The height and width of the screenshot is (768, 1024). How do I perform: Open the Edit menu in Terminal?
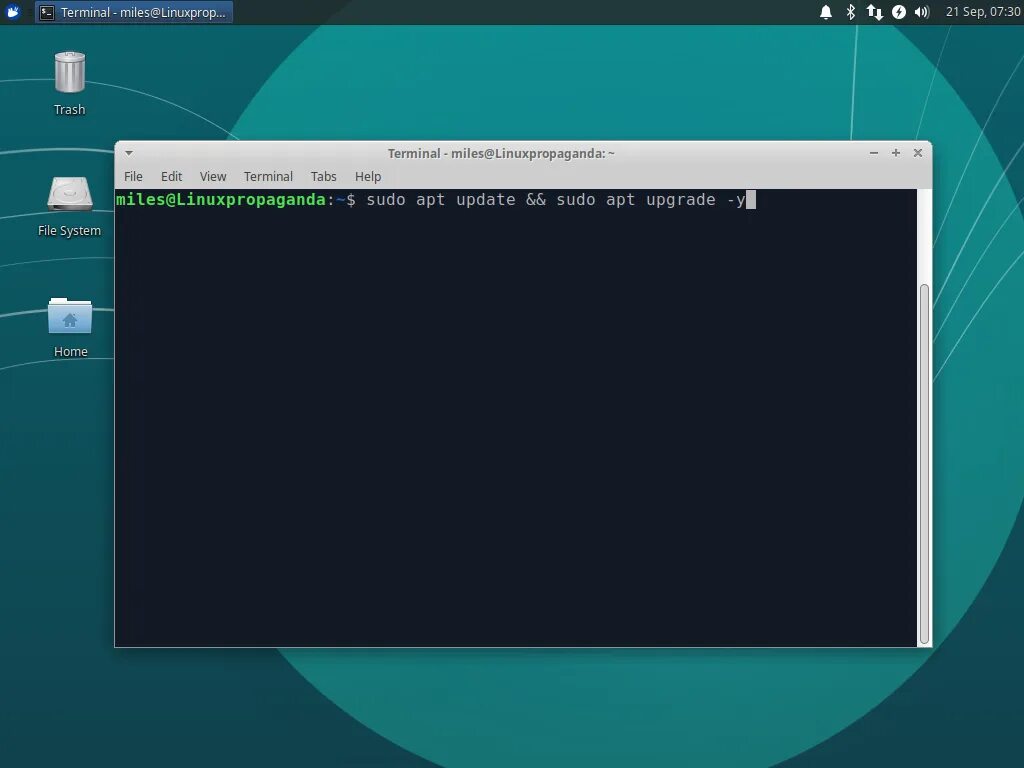click(171, 176)
